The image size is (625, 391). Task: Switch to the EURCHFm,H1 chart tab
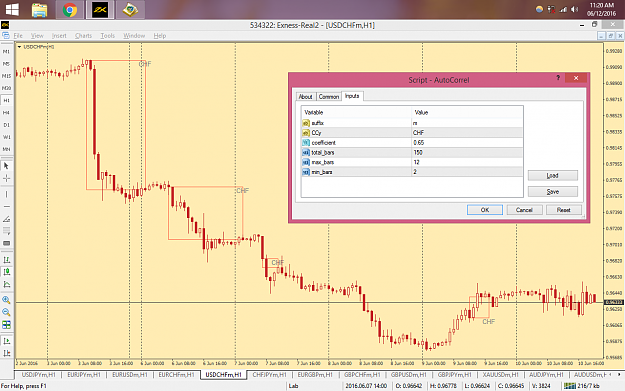pos(176,375)
